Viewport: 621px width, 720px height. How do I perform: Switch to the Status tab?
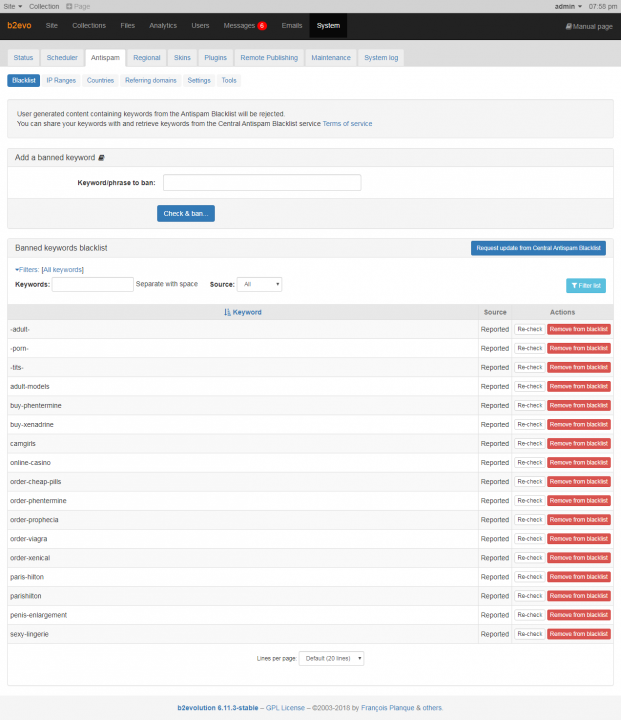click(23, 58)
